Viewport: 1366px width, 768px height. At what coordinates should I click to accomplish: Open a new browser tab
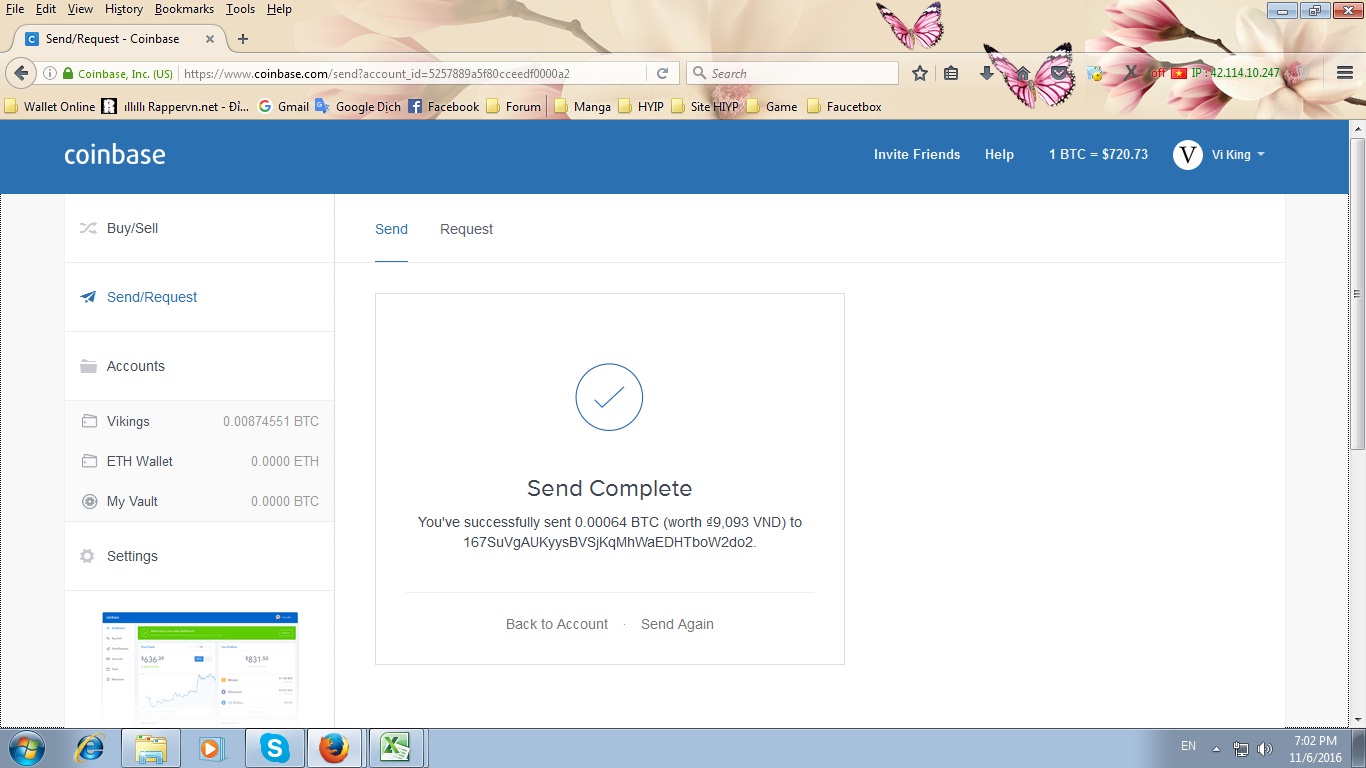pyautogui.click(x=243, y=39)
